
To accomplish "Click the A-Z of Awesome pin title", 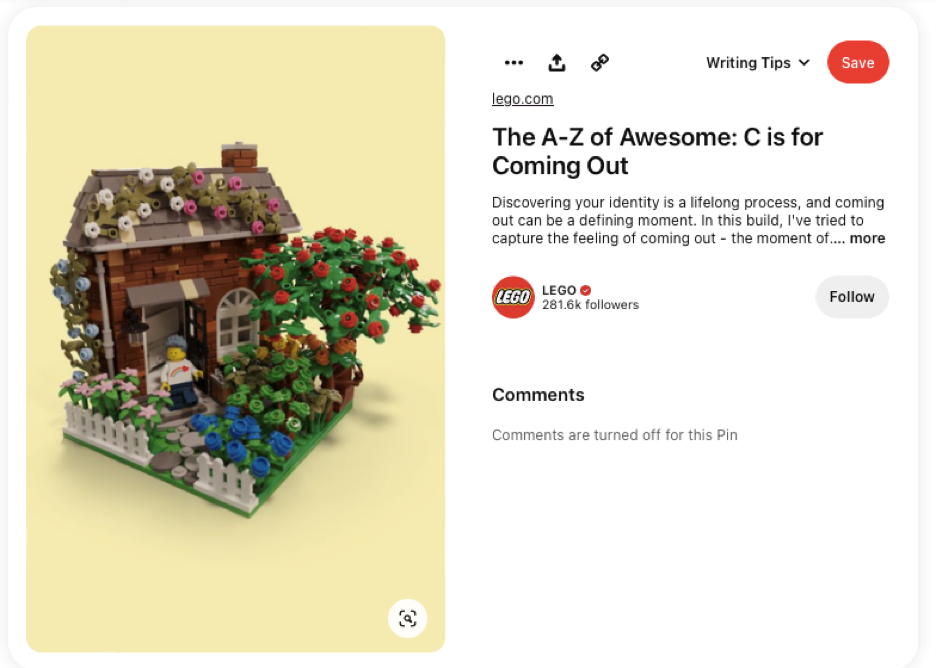I will pos(657,151).
